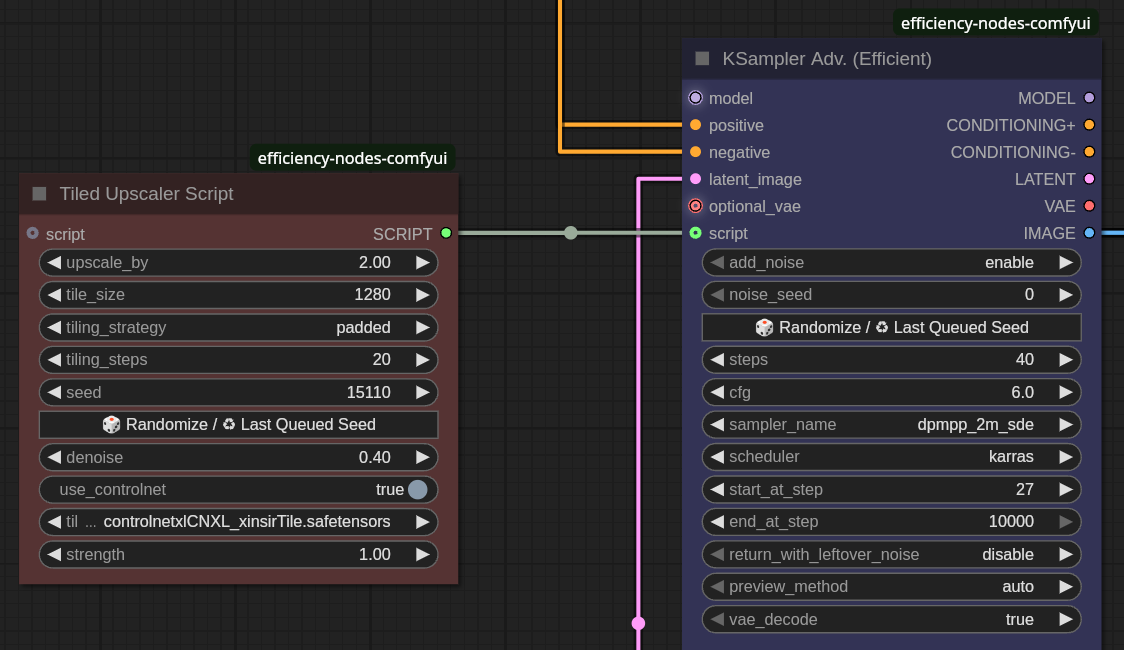
Task: Select next sampler_name with right arrow
Action: point(1066,424)
